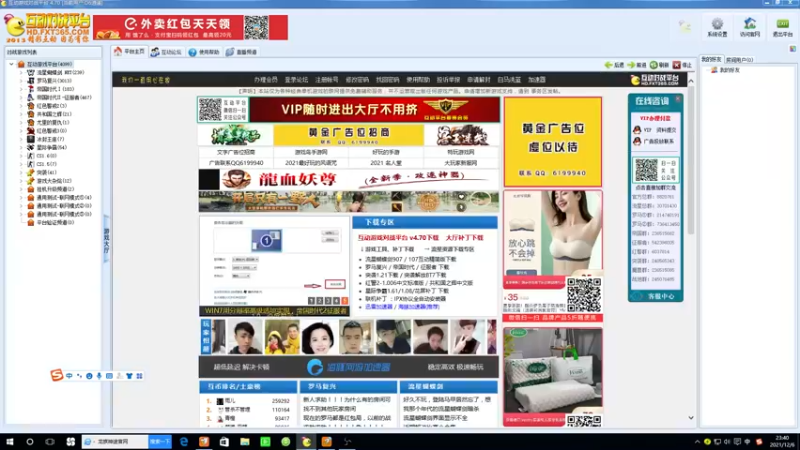The width and height of the screenshot is (800, 450).
Task: Go forward with the 前进 arrow
Action: [x=637, y=65]
